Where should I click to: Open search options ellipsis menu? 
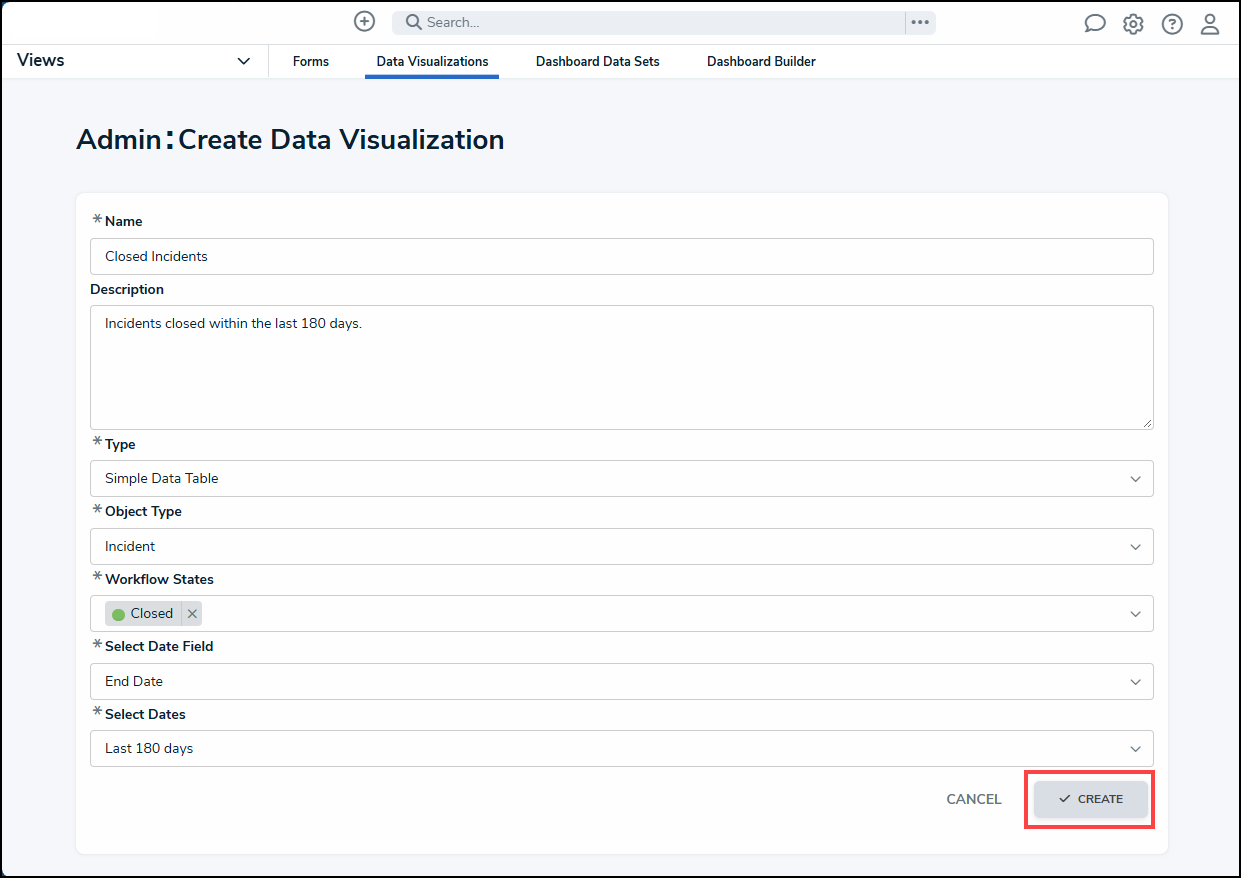(x=920, y=23)
